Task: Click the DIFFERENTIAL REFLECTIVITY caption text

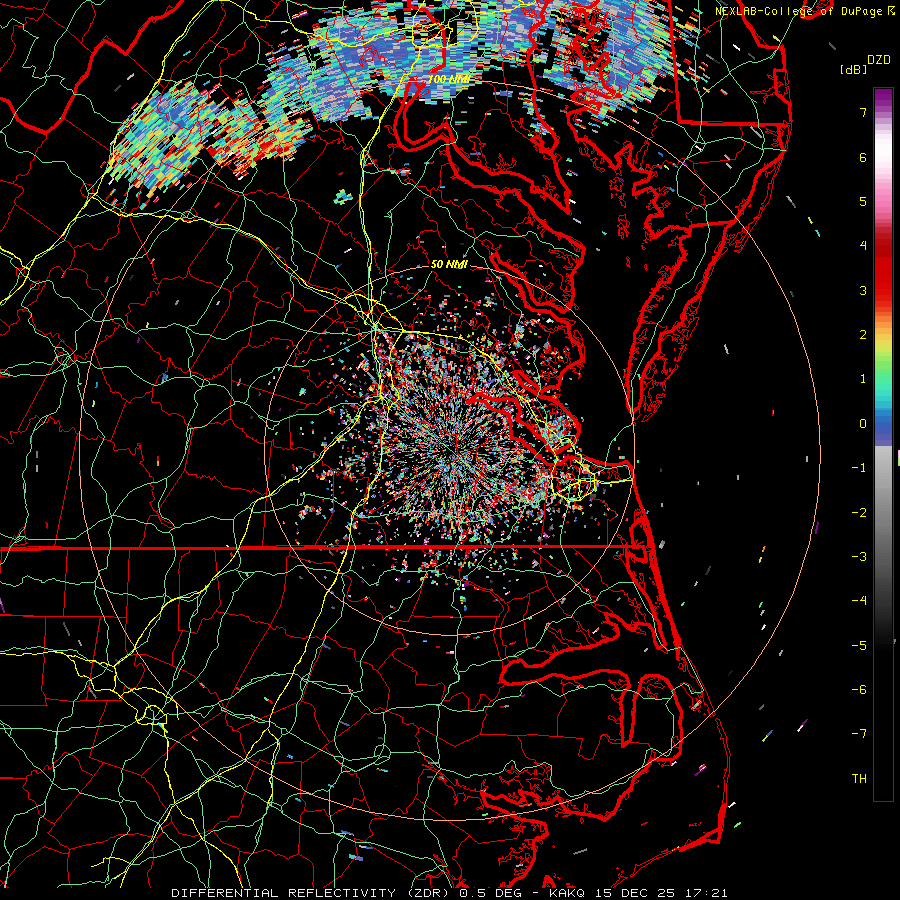Action: [x=284, y=893]
